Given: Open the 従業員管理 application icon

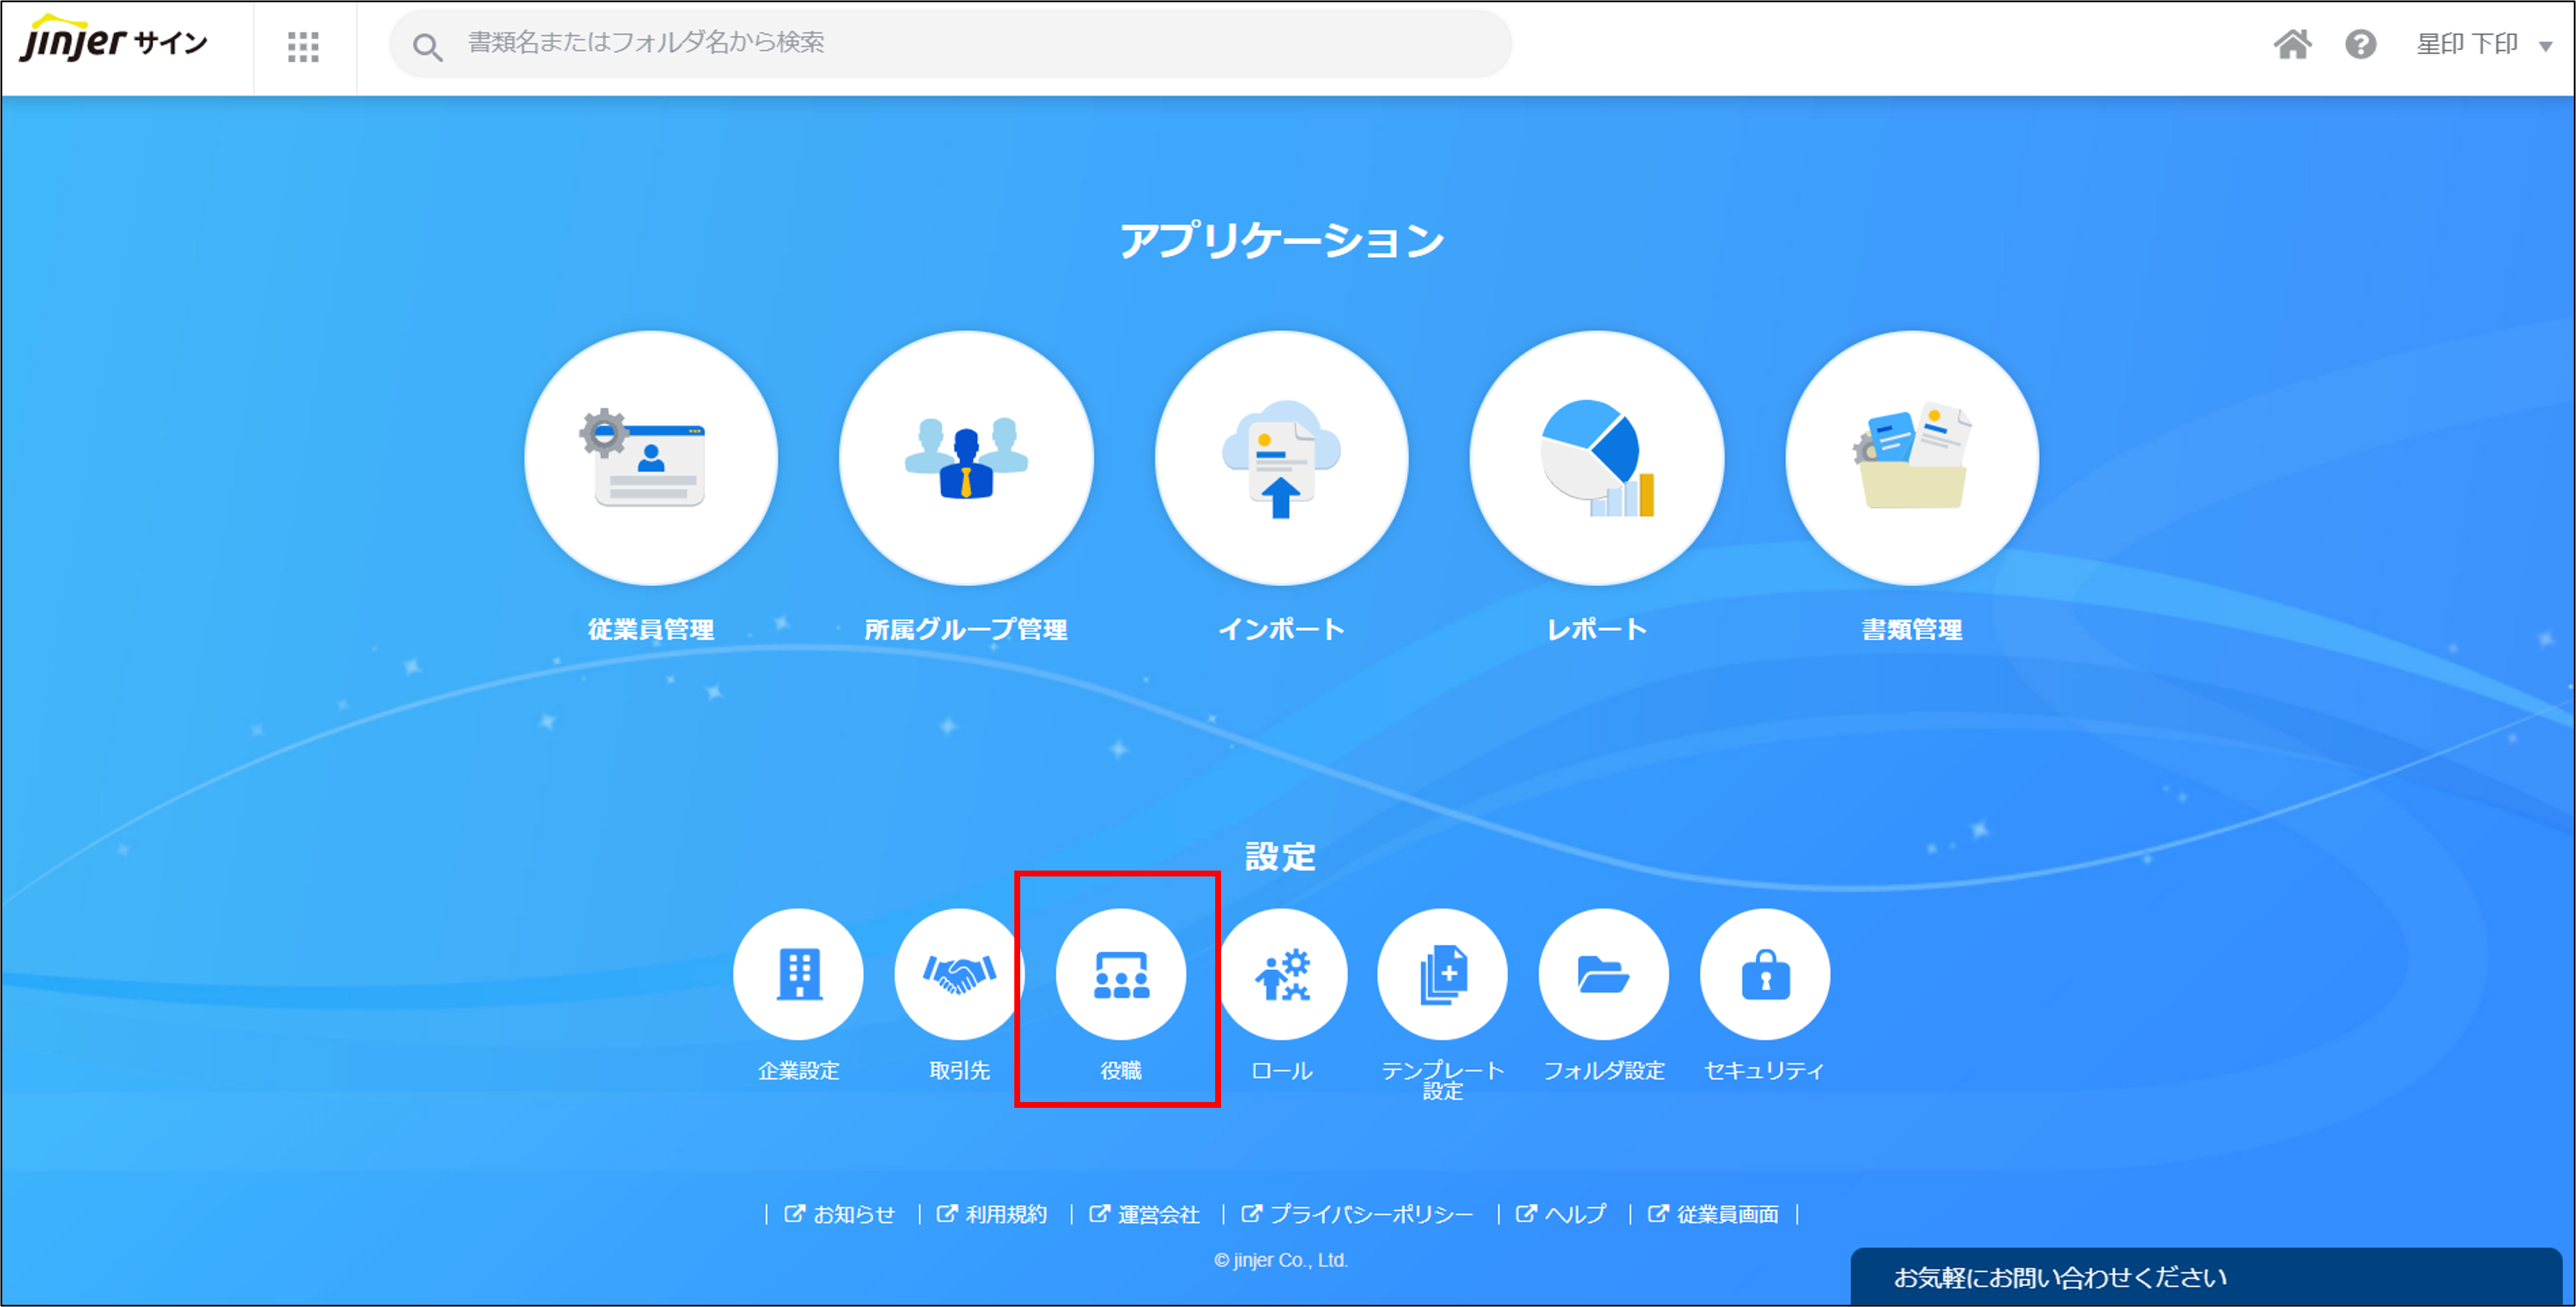Looking at the screenshot, I should [x=651, y=459].
